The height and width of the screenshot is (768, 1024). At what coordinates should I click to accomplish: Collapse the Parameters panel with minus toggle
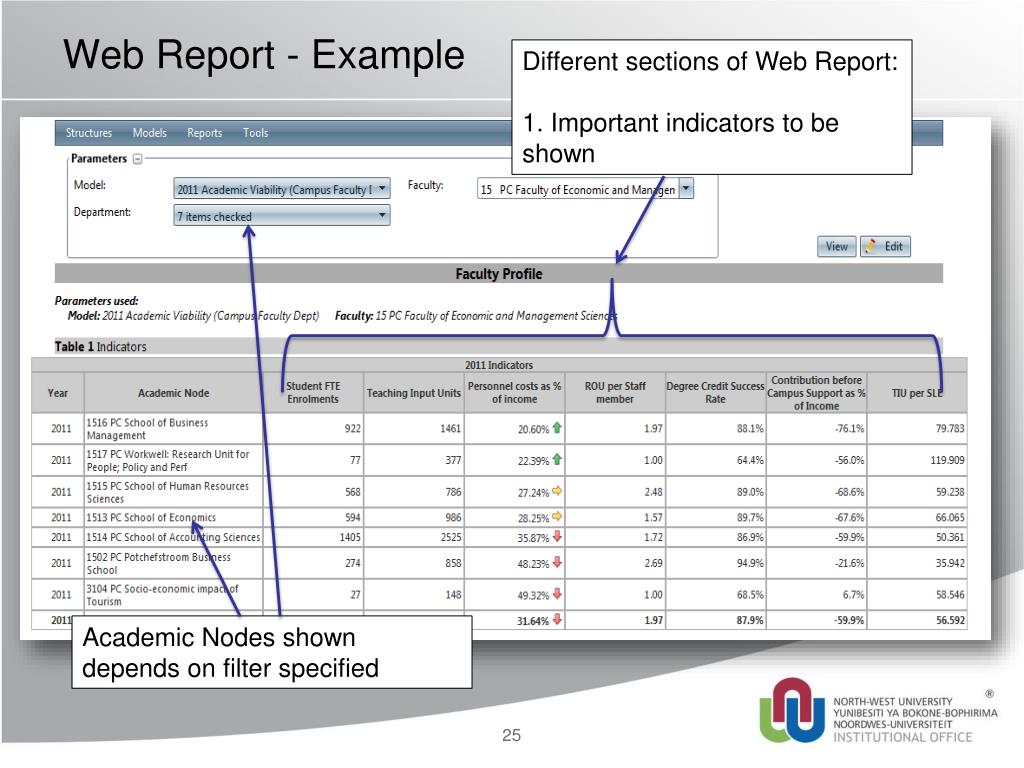137,159
